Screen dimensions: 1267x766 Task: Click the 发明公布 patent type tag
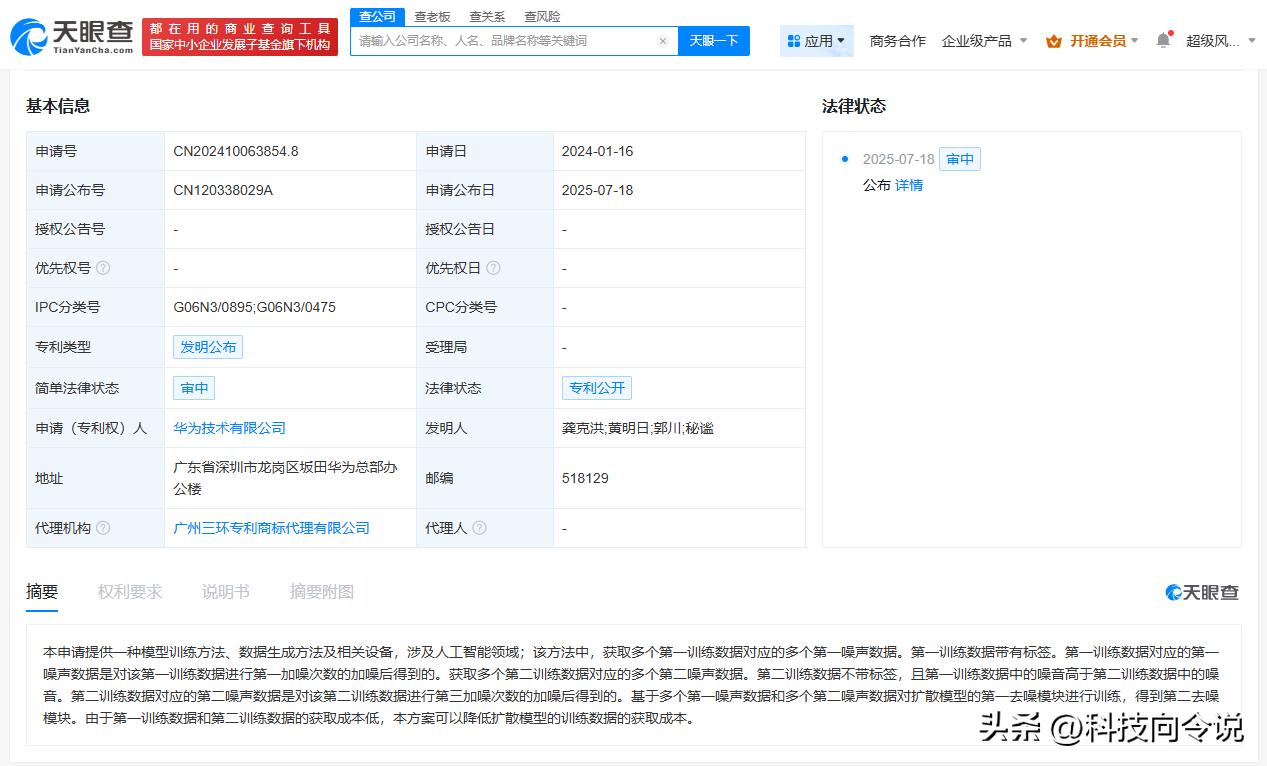coord(208,347)
